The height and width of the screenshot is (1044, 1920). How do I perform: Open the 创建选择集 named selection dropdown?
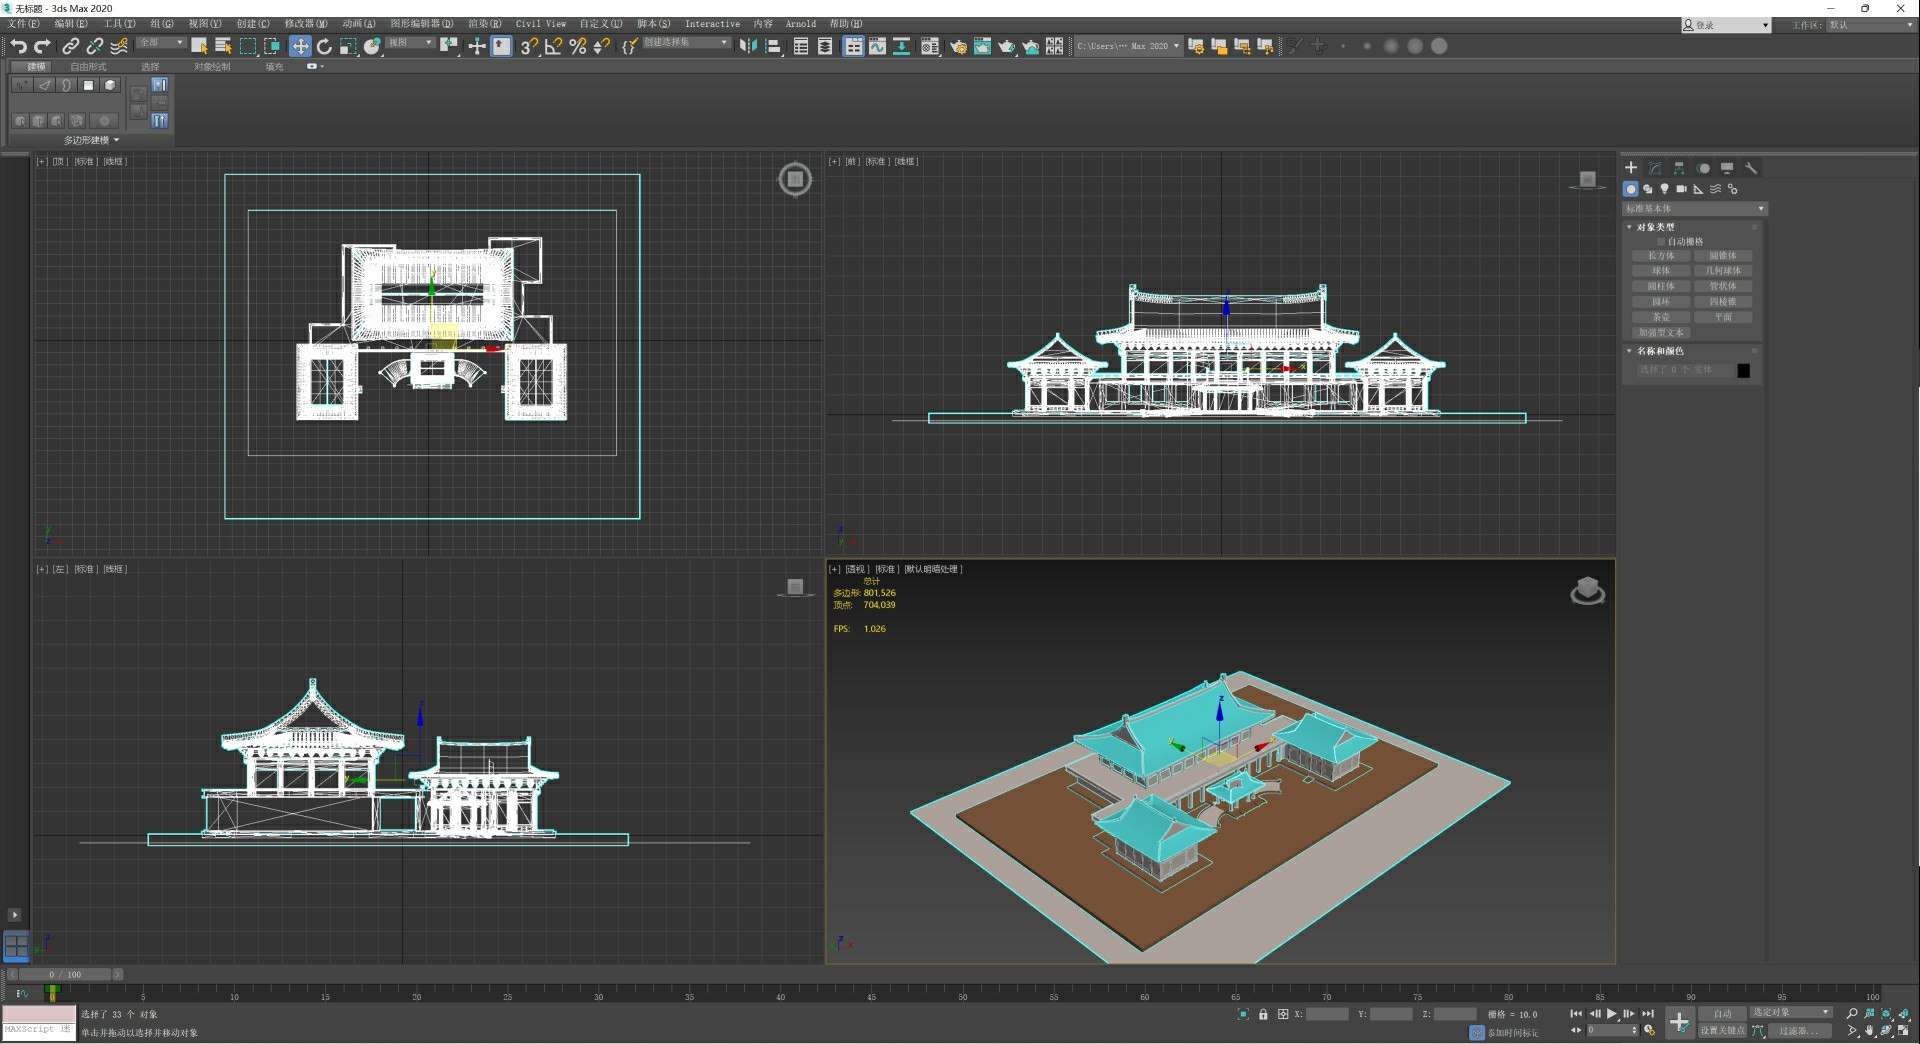click(x=686, y=43)
